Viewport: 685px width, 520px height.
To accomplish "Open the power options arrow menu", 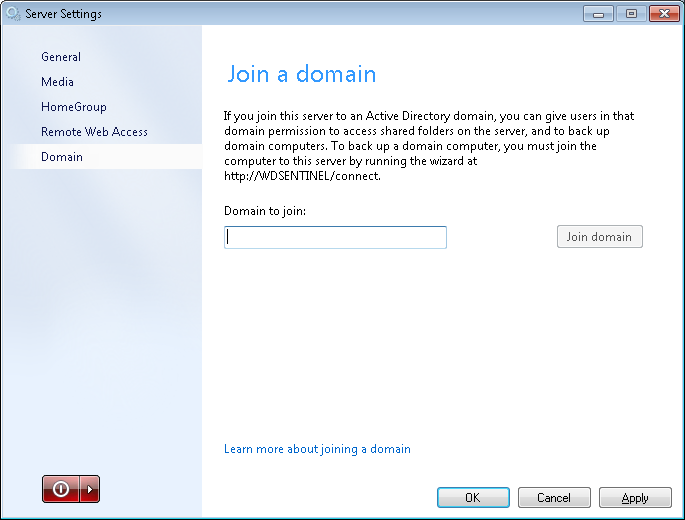I will point(90,489).
